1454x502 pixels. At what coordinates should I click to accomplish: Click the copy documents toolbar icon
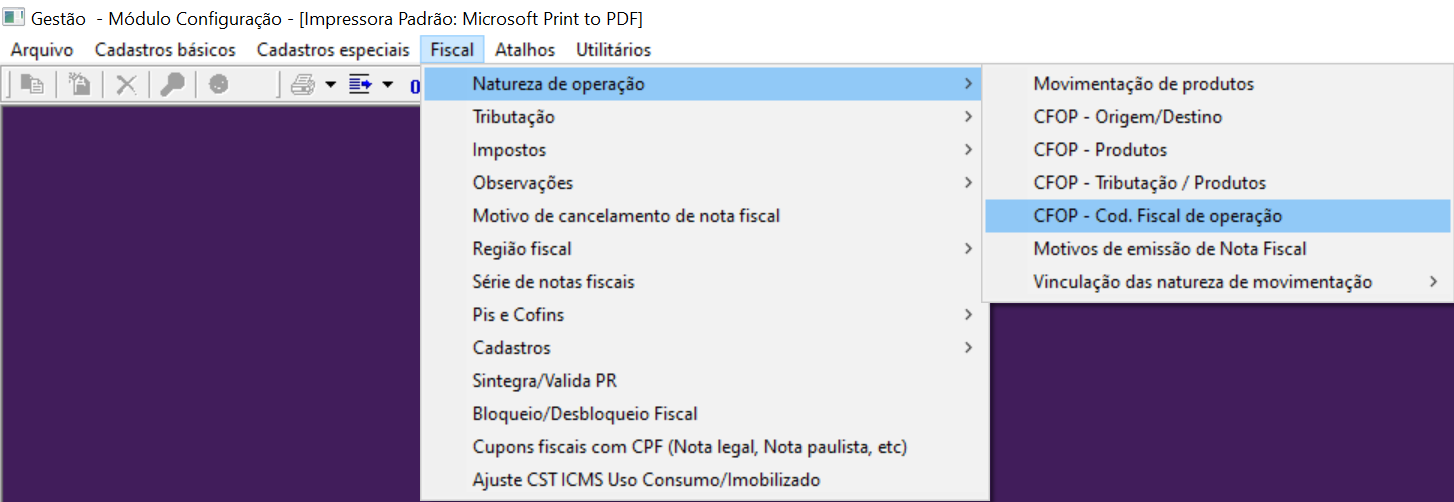(32, 85)
